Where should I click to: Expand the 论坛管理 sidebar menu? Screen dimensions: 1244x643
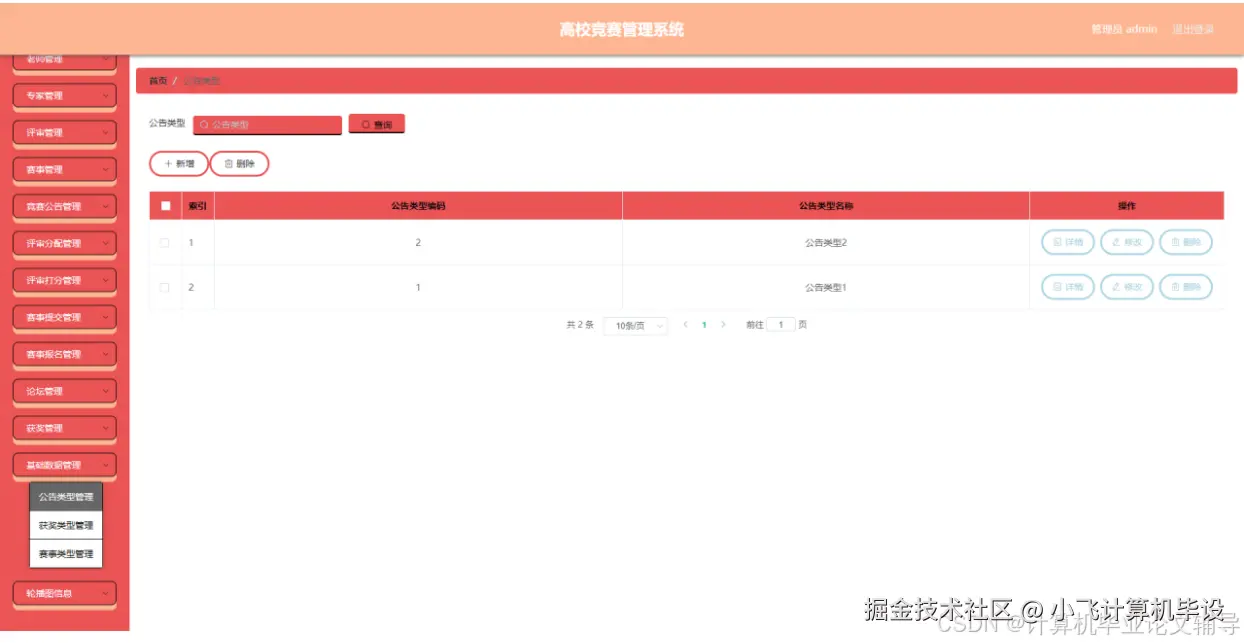pyautogui.click(x=65, y=392)
